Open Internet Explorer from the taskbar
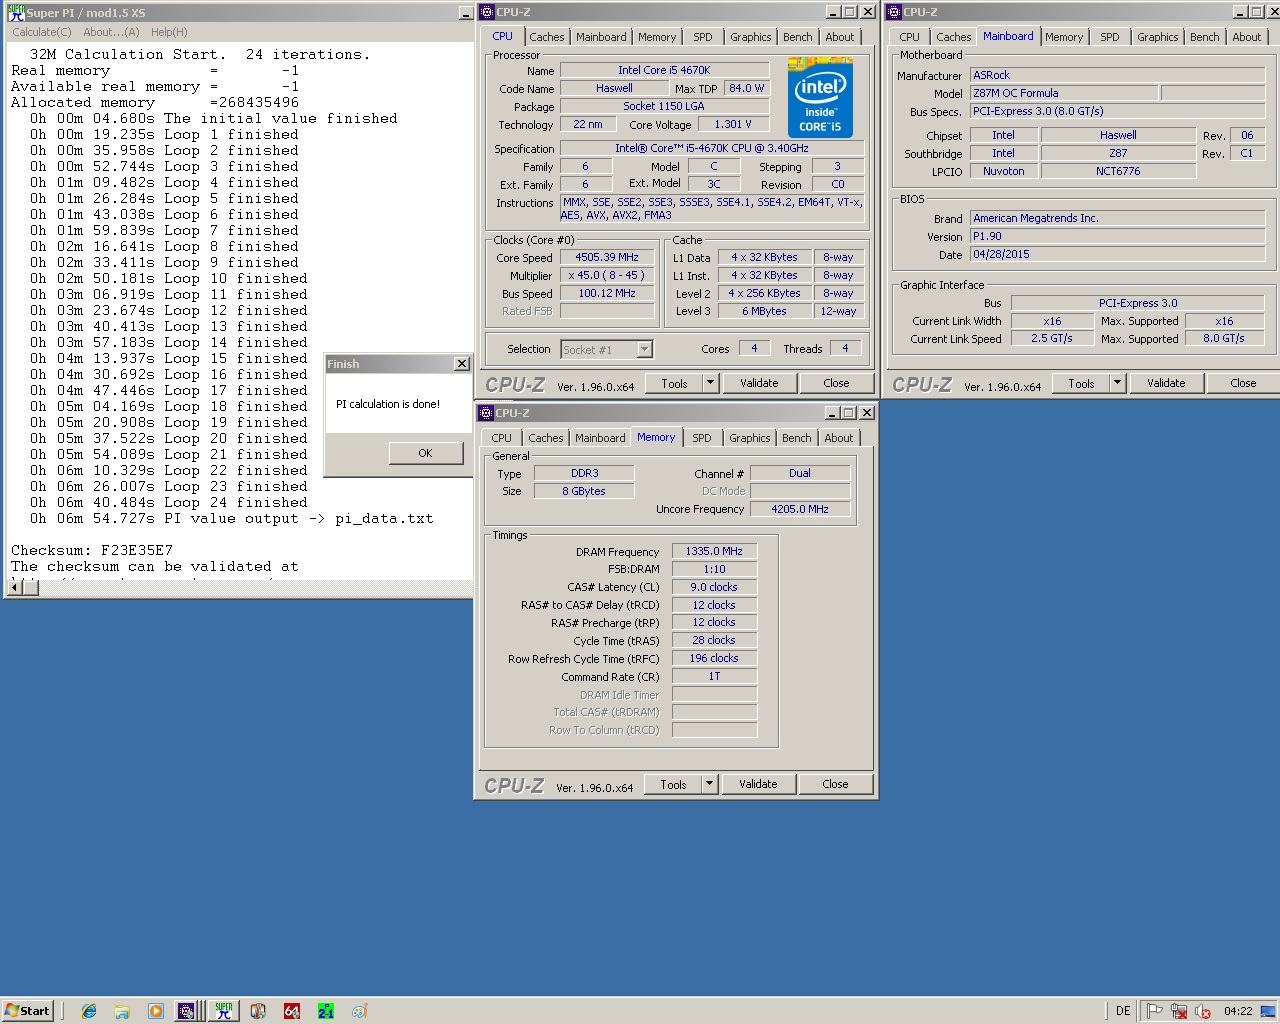Image resolution: width=1280 pixels, height=1024 pixels. point(89,1011)
